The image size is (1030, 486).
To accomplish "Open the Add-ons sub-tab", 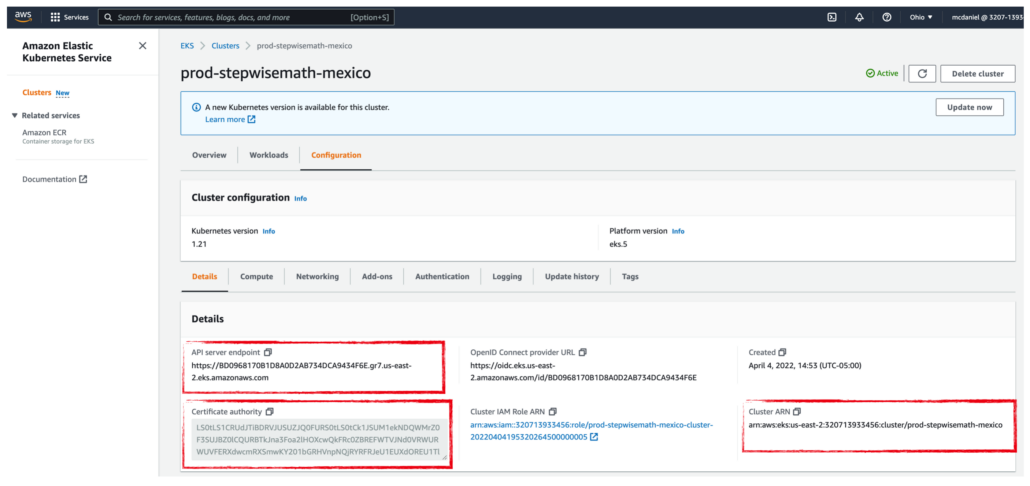I will [x=377, y=276].
